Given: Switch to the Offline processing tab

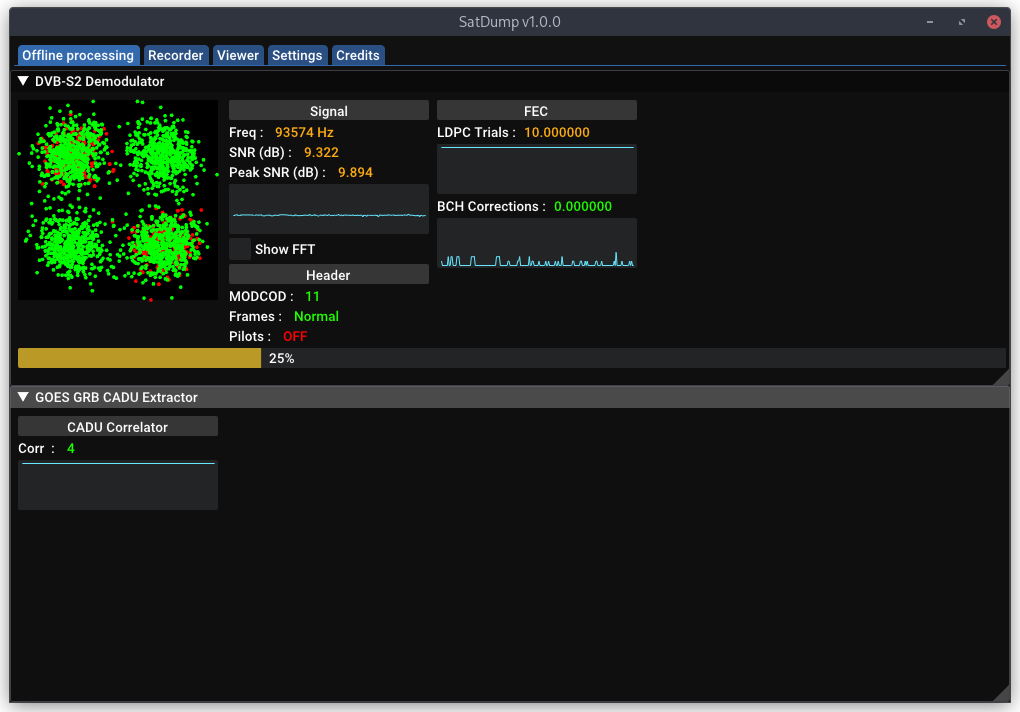Looking at the screenshot, I should [78, 55].
